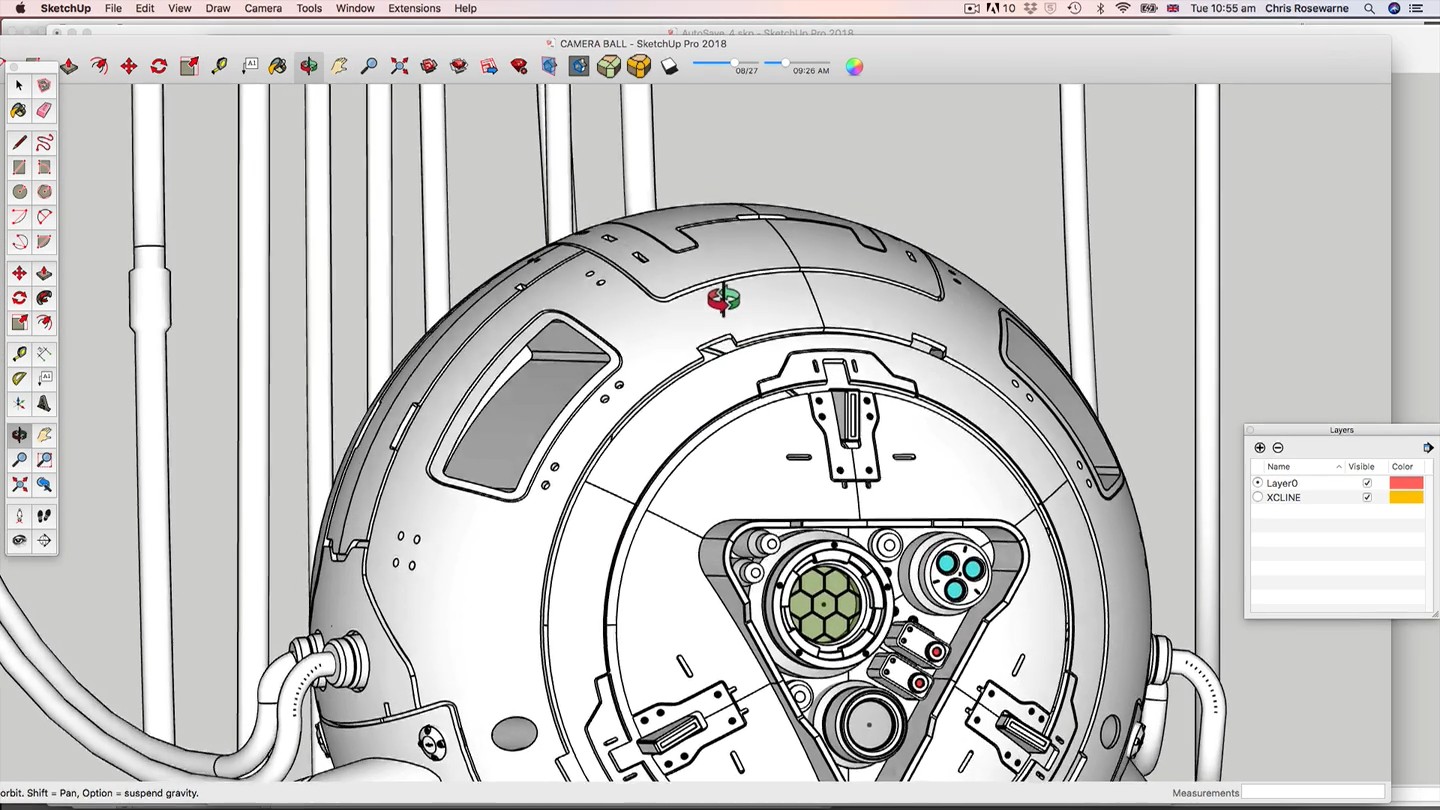Choose the Look Around eye tool
The height and width of the screenshot is (810, 1440).
click(19, 541)
